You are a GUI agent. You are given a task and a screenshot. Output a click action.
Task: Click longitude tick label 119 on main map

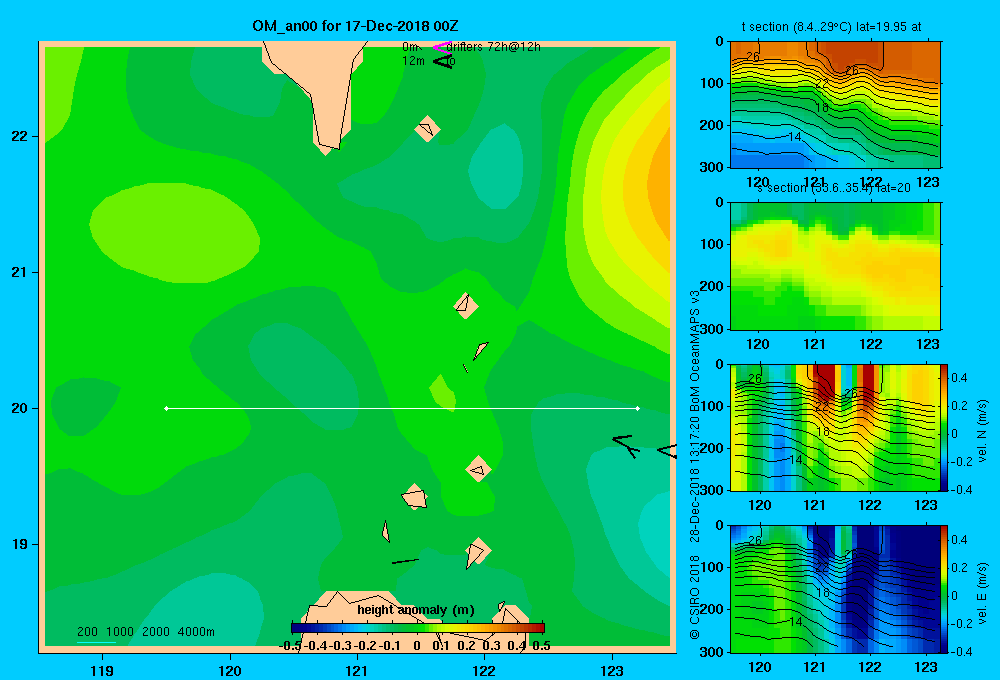point(102,670)
